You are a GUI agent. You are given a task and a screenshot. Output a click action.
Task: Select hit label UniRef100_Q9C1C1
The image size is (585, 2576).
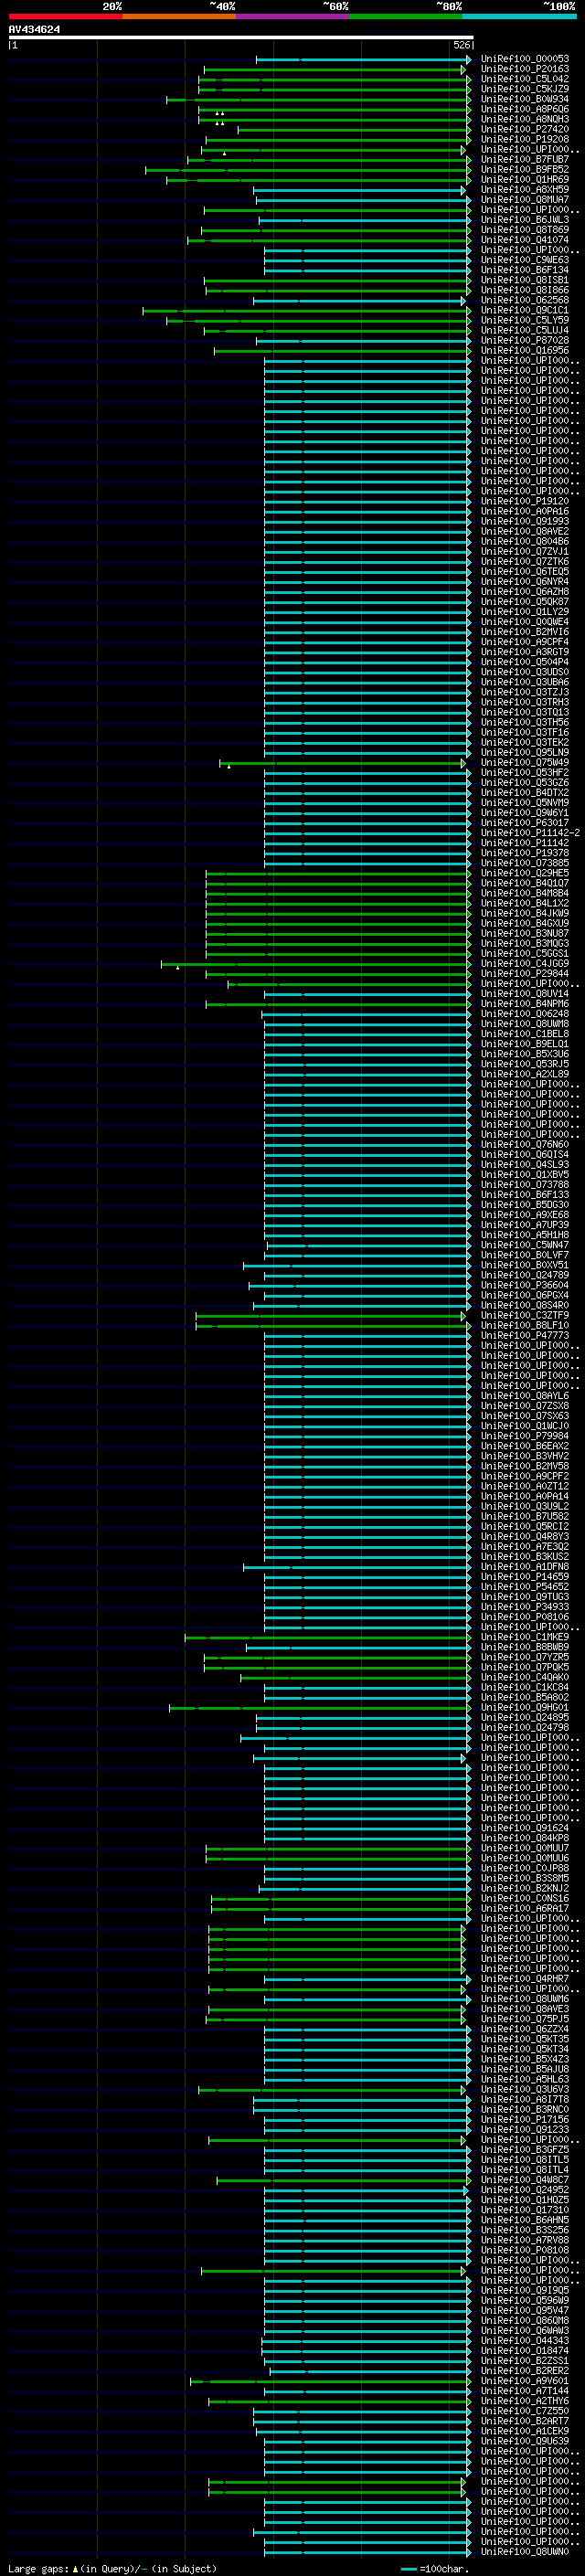(525, 310)
